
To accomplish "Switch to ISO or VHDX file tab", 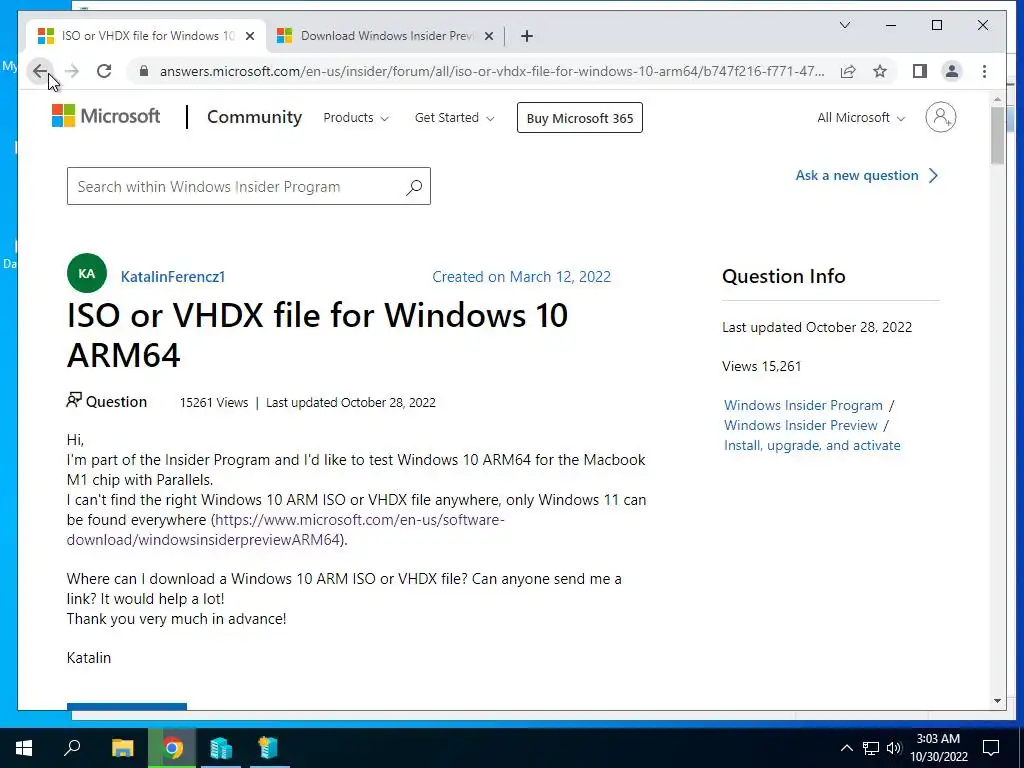I will (x=146, y=36).
